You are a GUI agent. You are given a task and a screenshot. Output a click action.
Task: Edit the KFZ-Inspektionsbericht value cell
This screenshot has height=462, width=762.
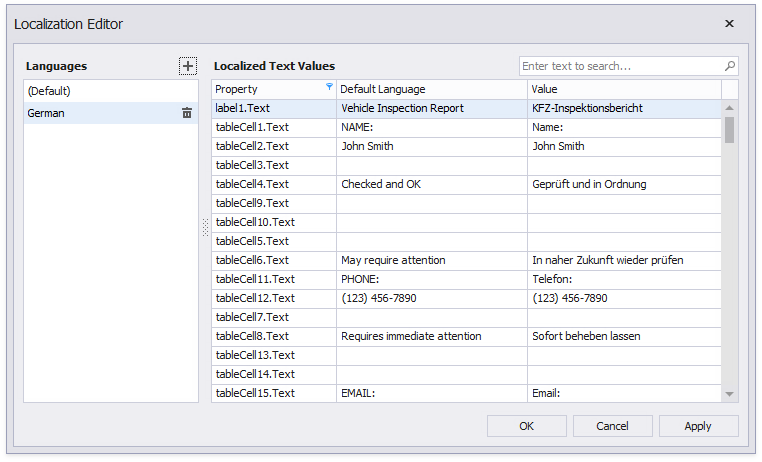tap(623, 108)
